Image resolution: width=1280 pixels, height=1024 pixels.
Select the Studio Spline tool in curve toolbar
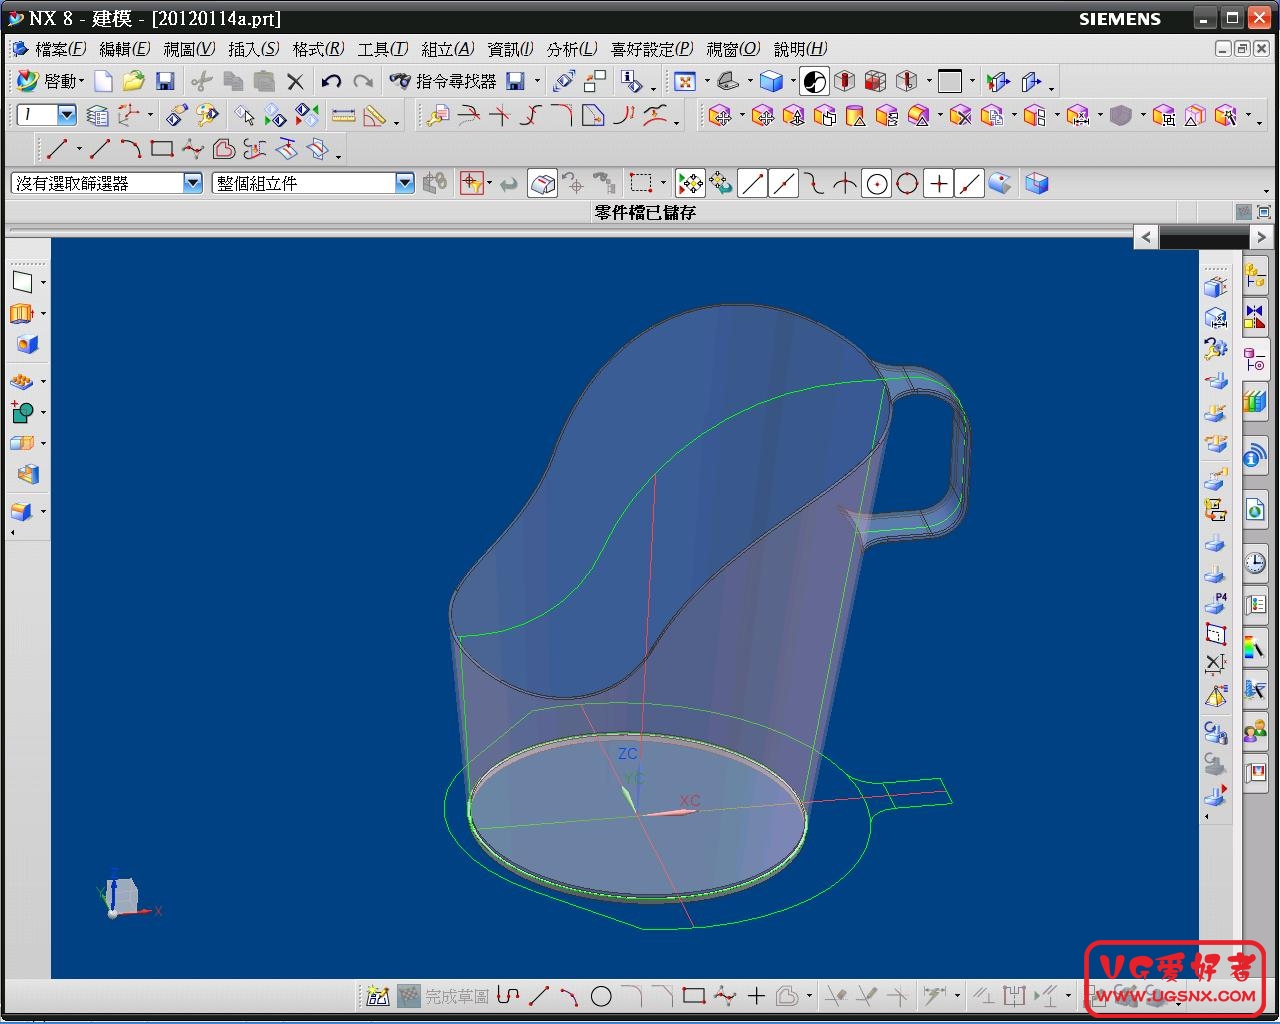click(193, 150)
